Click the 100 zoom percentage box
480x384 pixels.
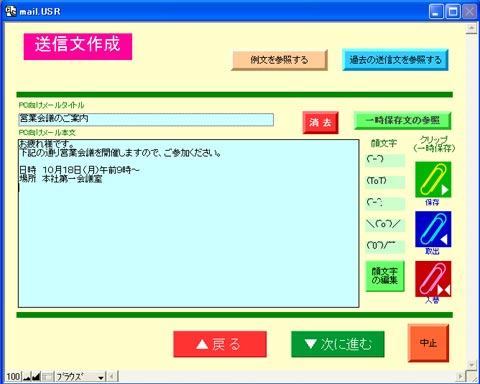13,377
